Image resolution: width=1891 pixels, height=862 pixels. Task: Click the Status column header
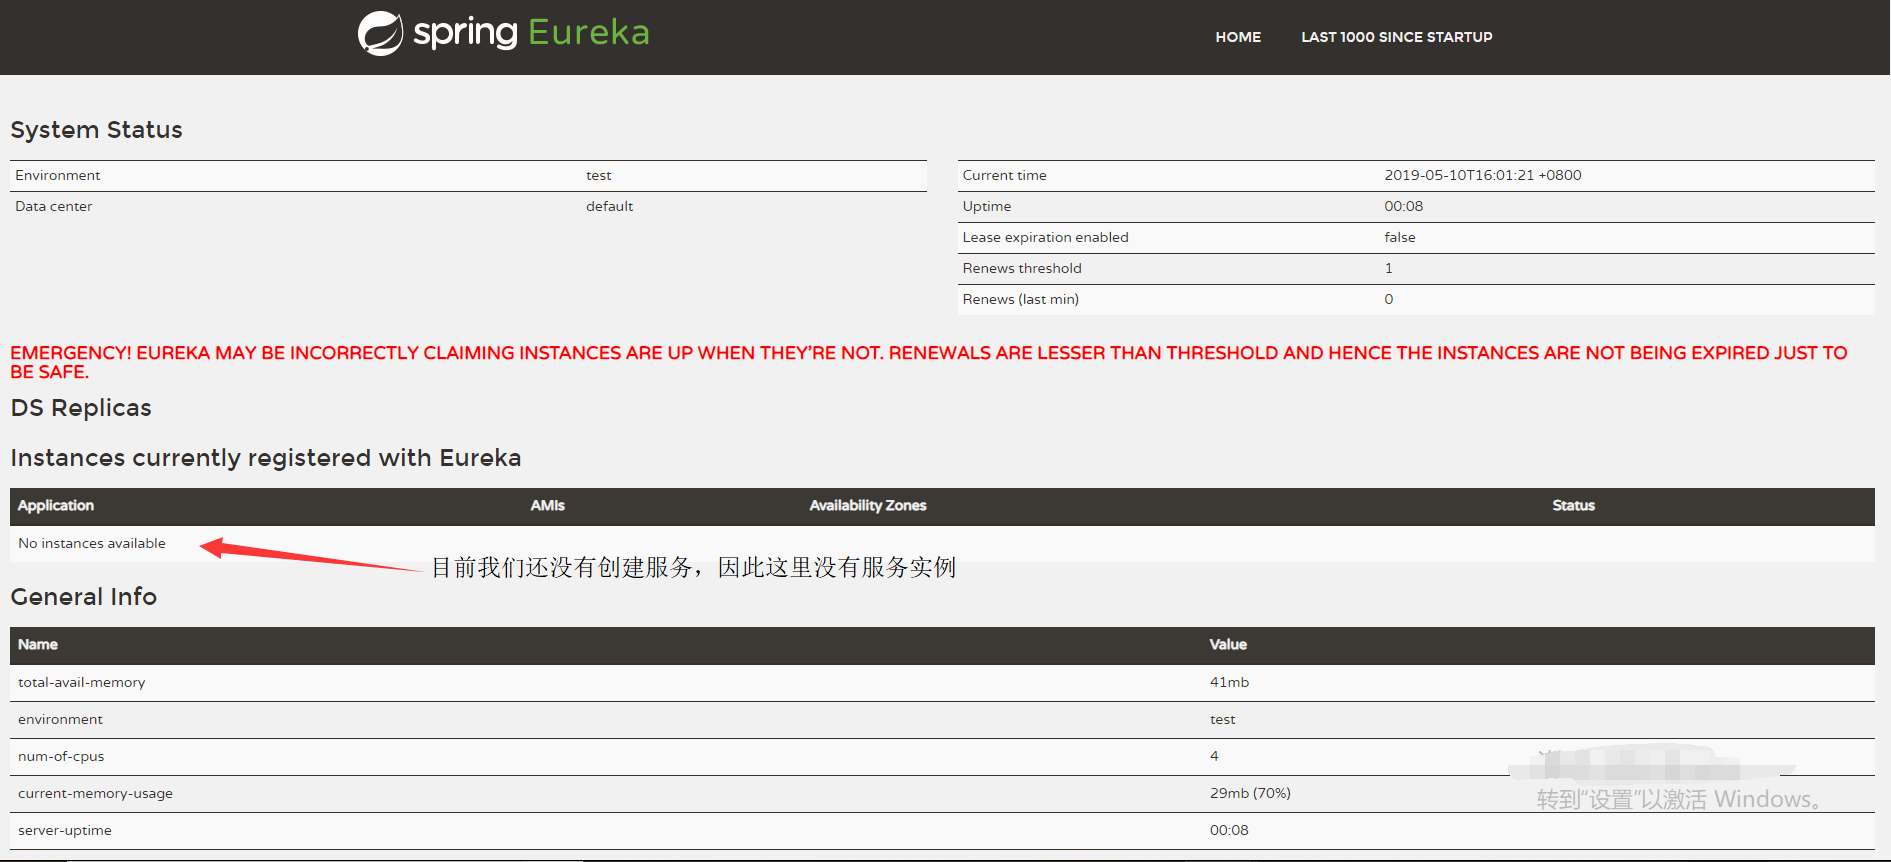1573,506
